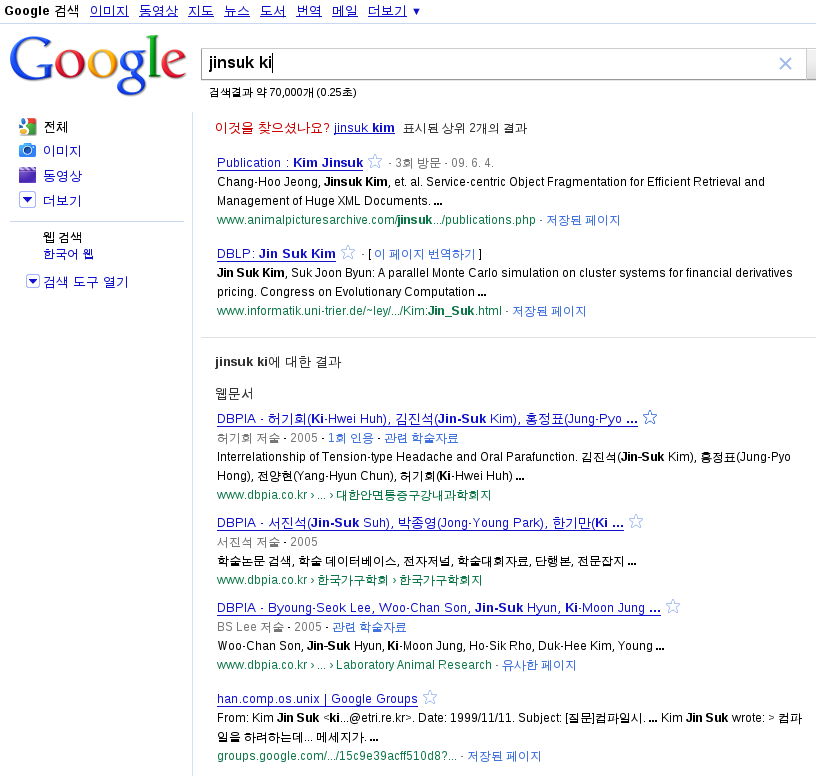Click the 웹 검색 sidebar option
816x776 pixels.
(62, 237)
